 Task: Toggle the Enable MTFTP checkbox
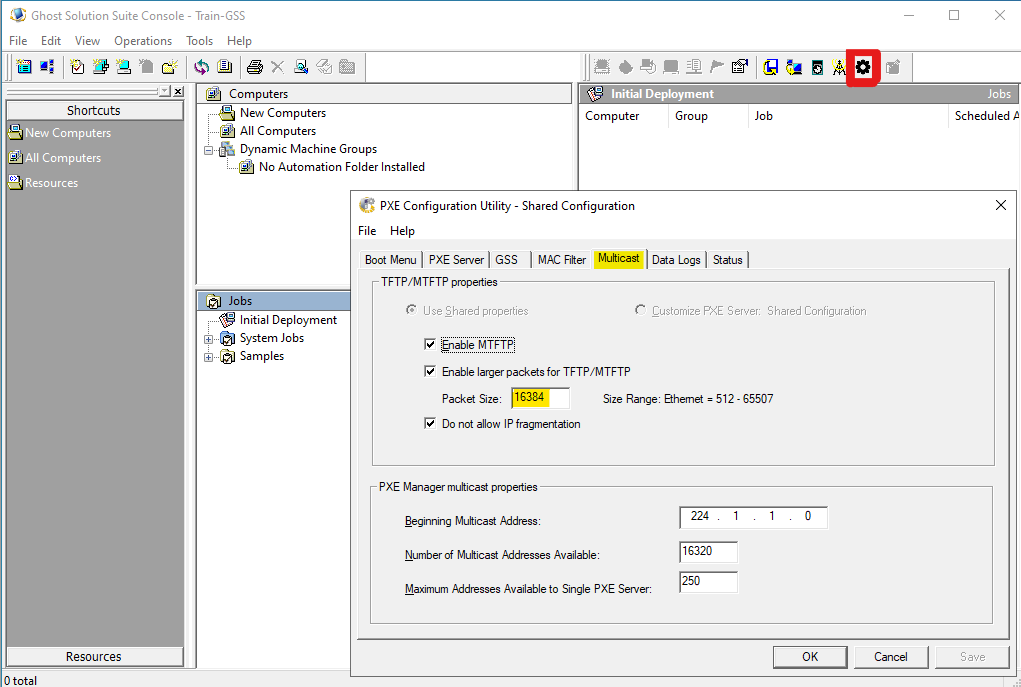click(x=430, y=345)
